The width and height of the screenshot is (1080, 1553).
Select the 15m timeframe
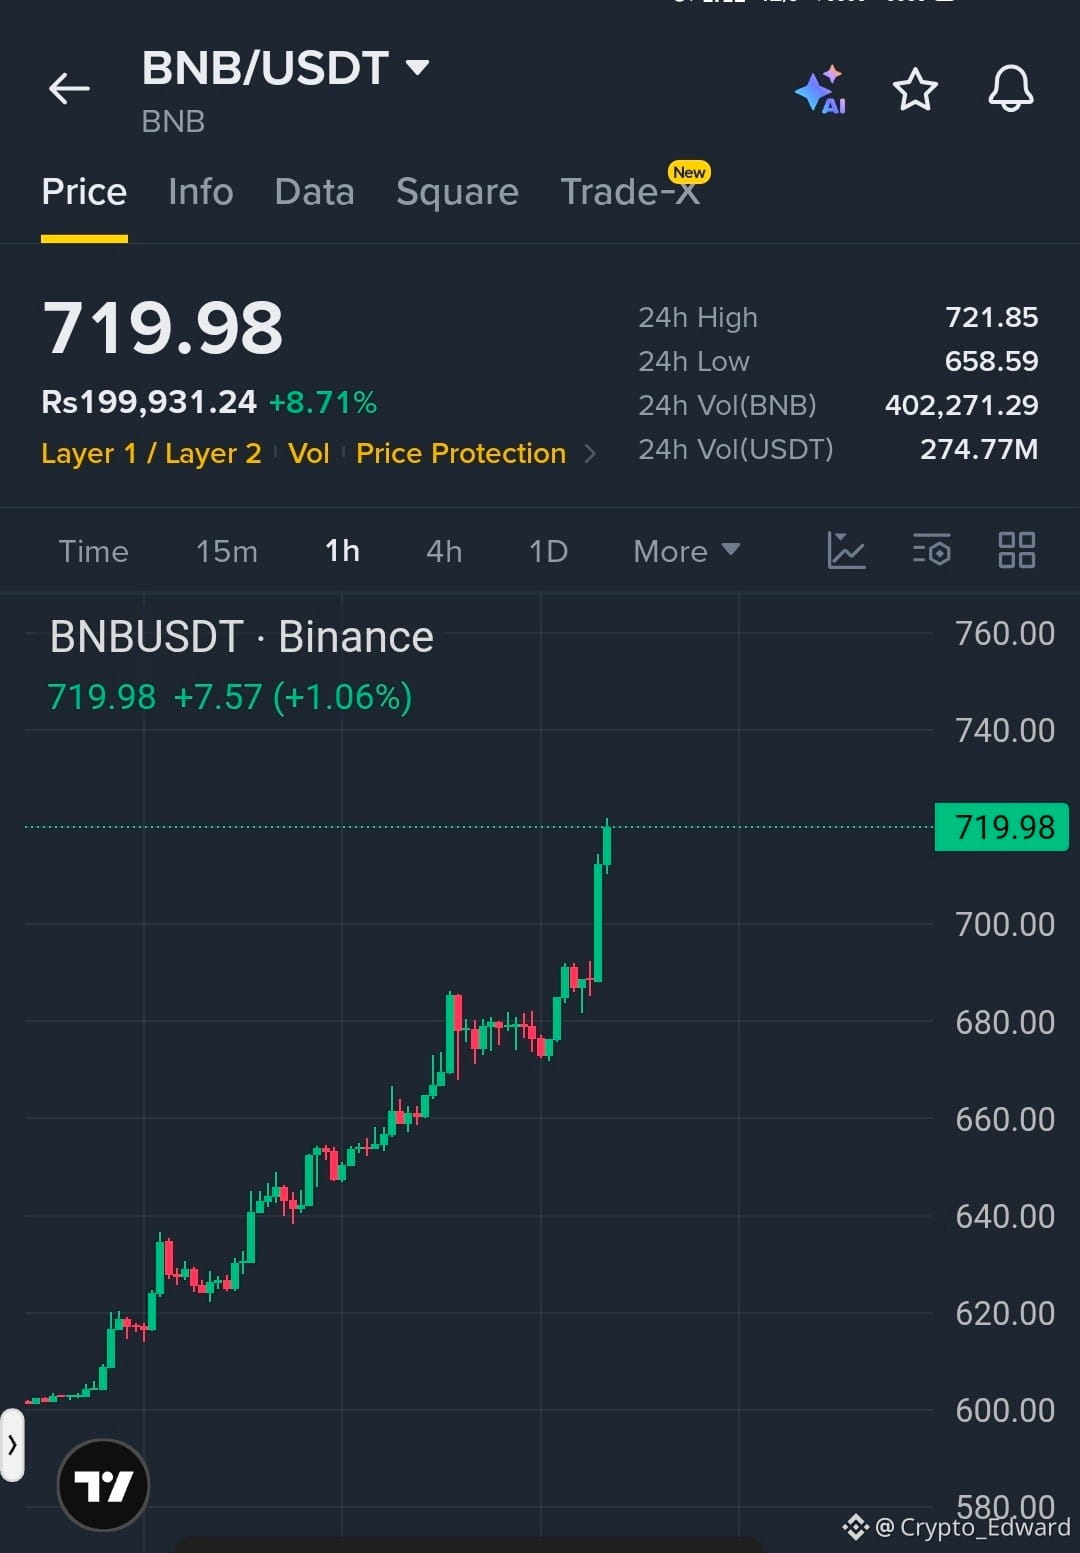[227, 551]
